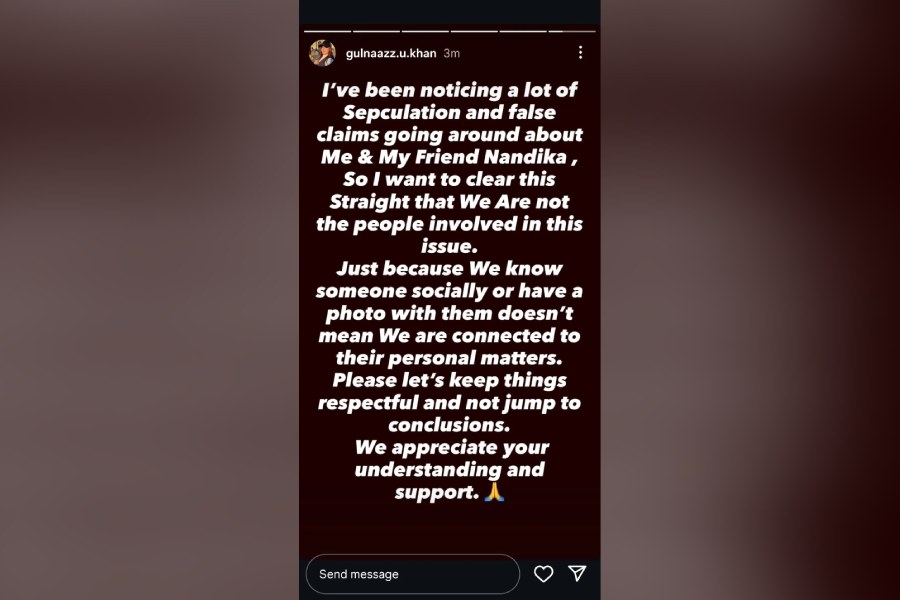Share the story via paper plane icon
The height and width of the screenshot is (600, 900).
coord(577,573)
